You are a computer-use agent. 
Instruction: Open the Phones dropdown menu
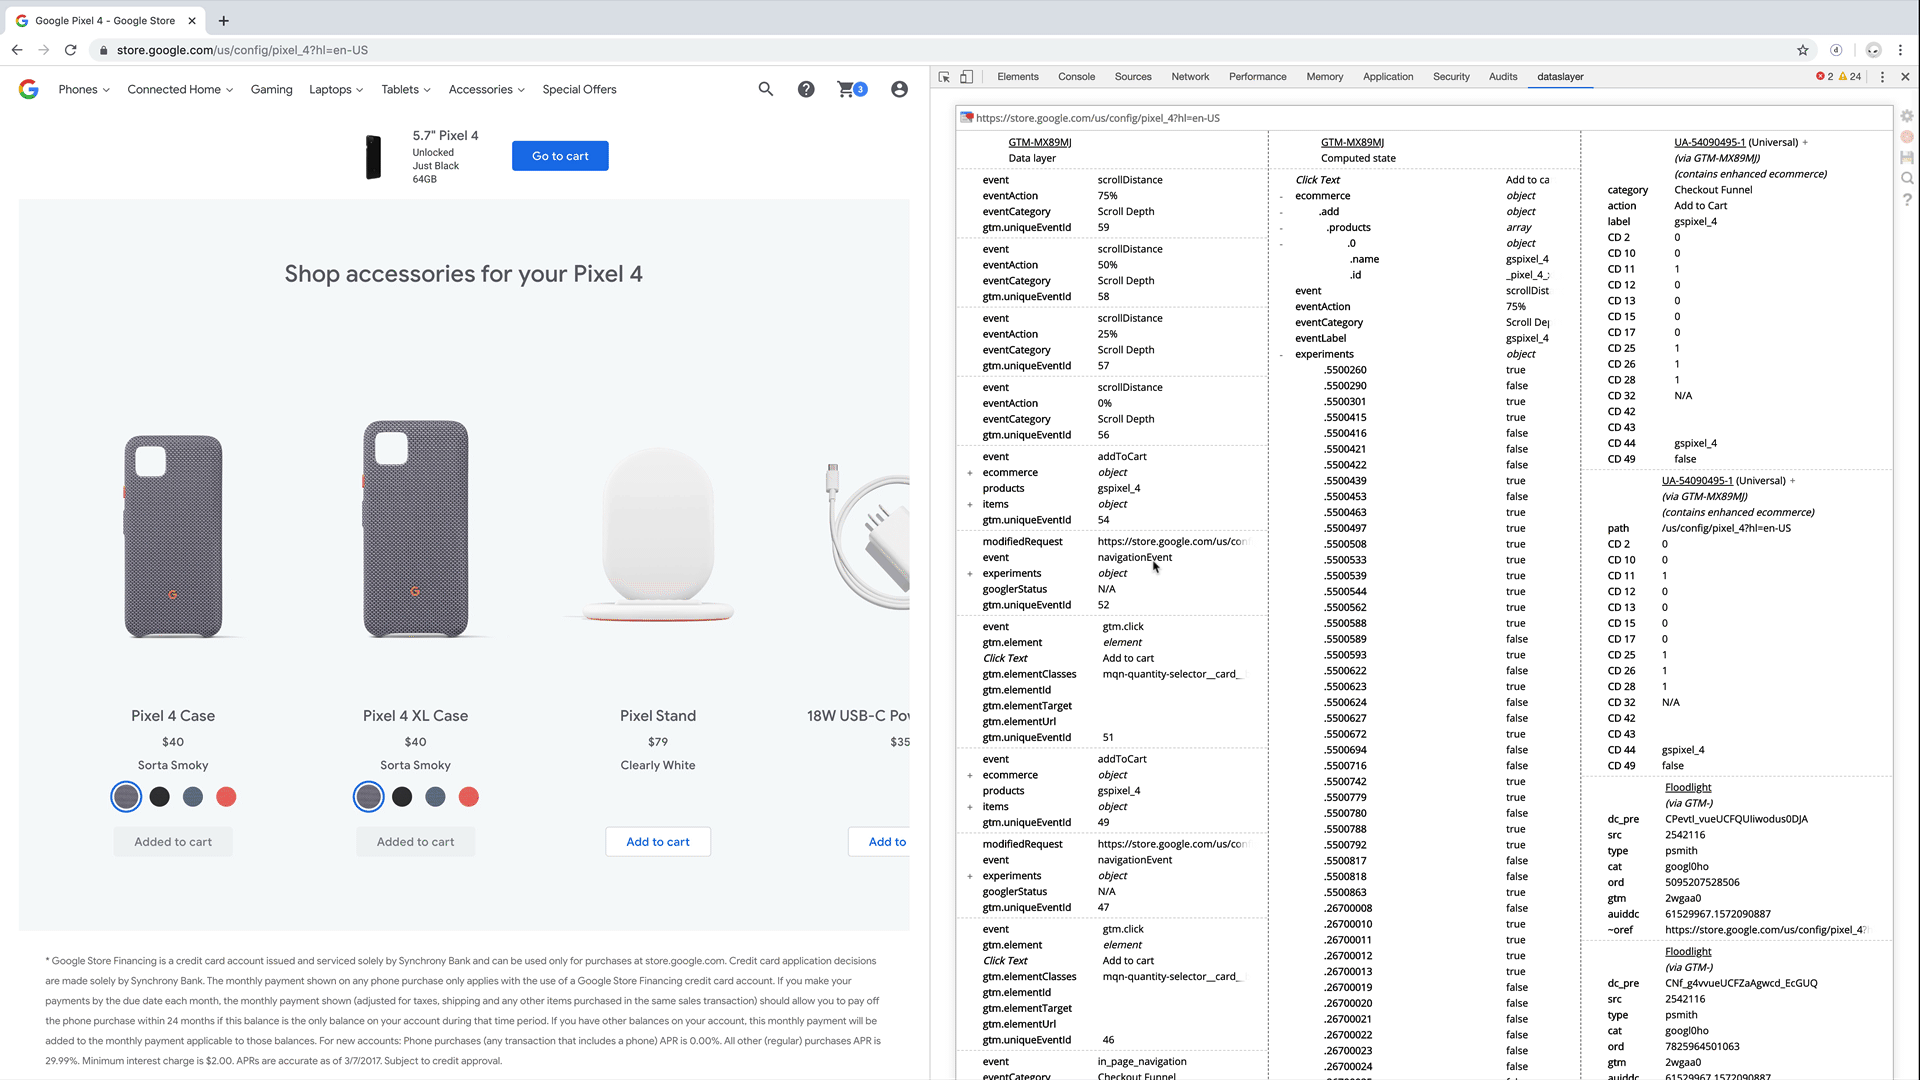[x=84, y=90]
